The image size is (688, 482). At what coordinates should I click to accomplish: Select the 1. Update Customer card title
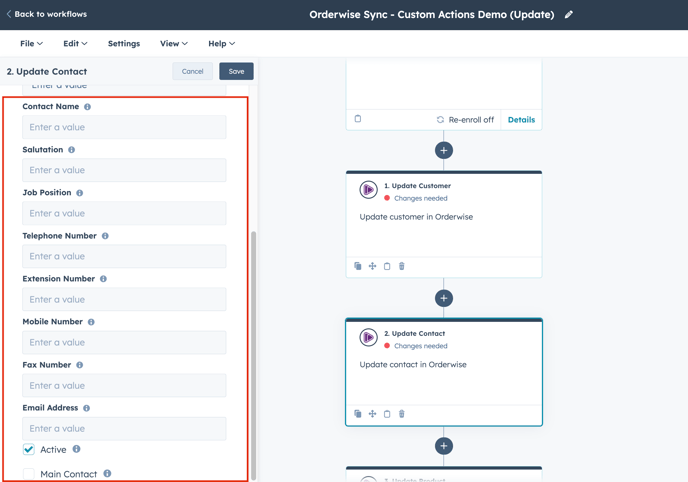(x=417, y=186)
